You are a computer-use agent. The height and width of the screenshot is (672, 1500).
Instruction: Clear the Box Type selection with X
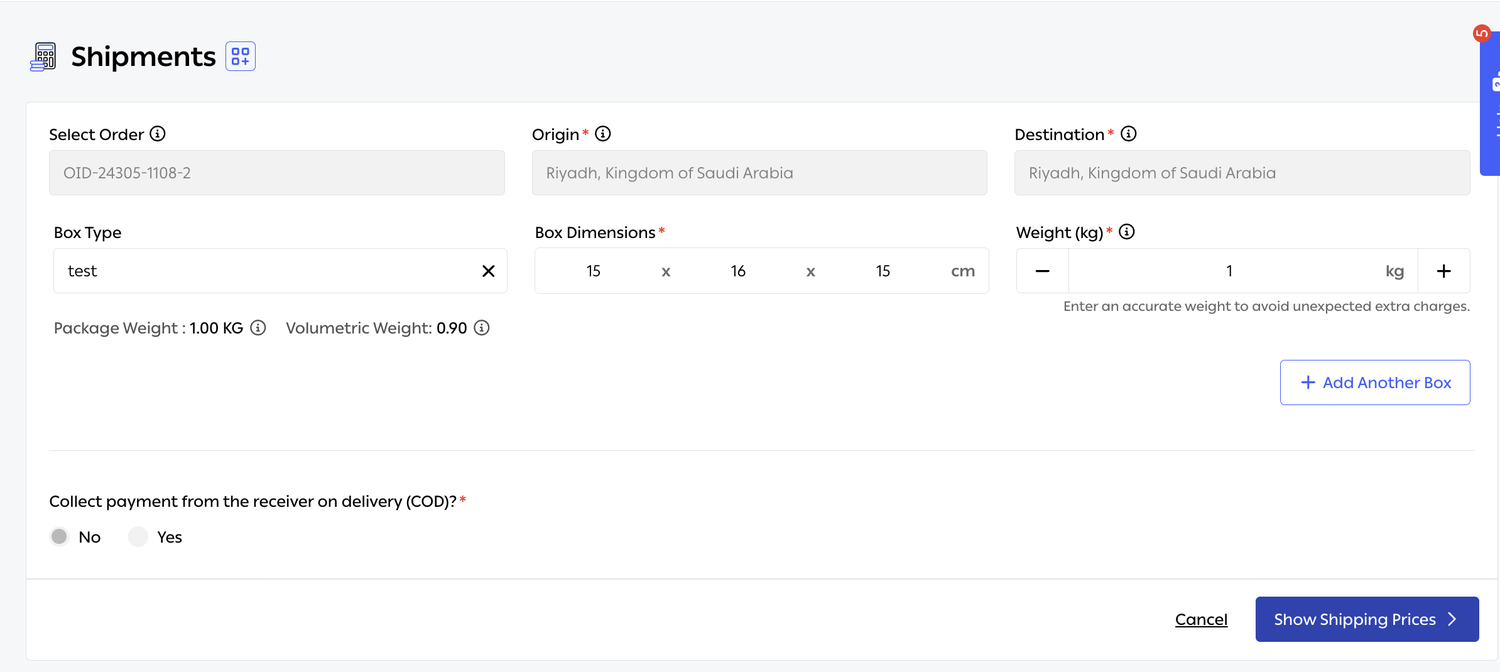tap(488, 271)
